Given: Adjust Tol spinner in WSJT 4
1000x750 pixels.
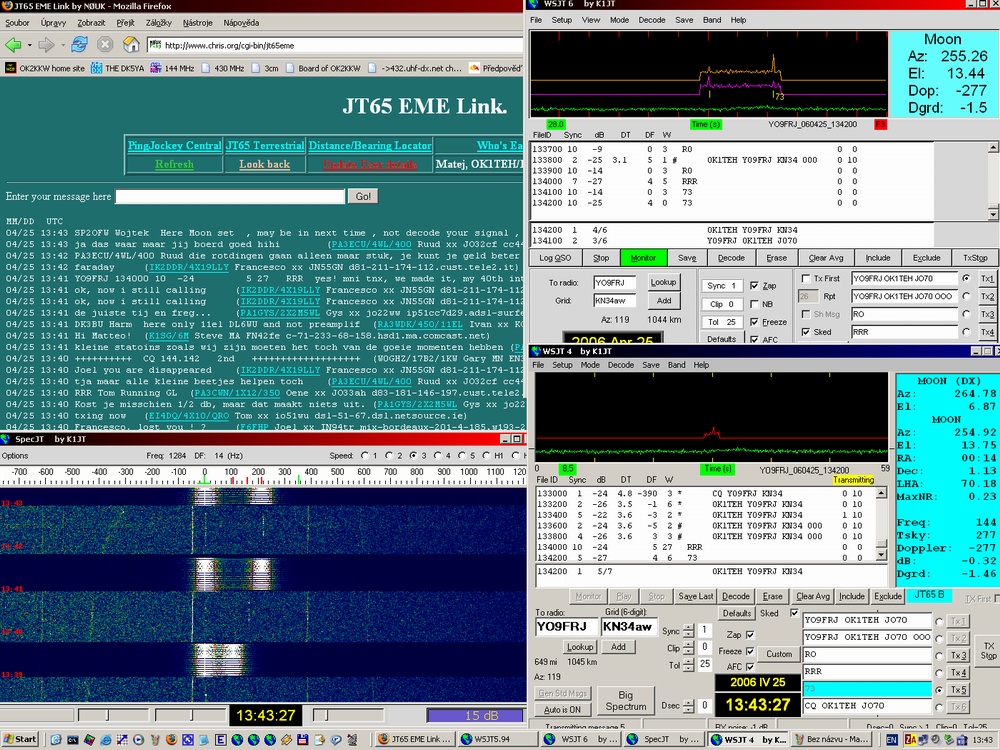Looking at the screenshot, I should click(689, 665).
